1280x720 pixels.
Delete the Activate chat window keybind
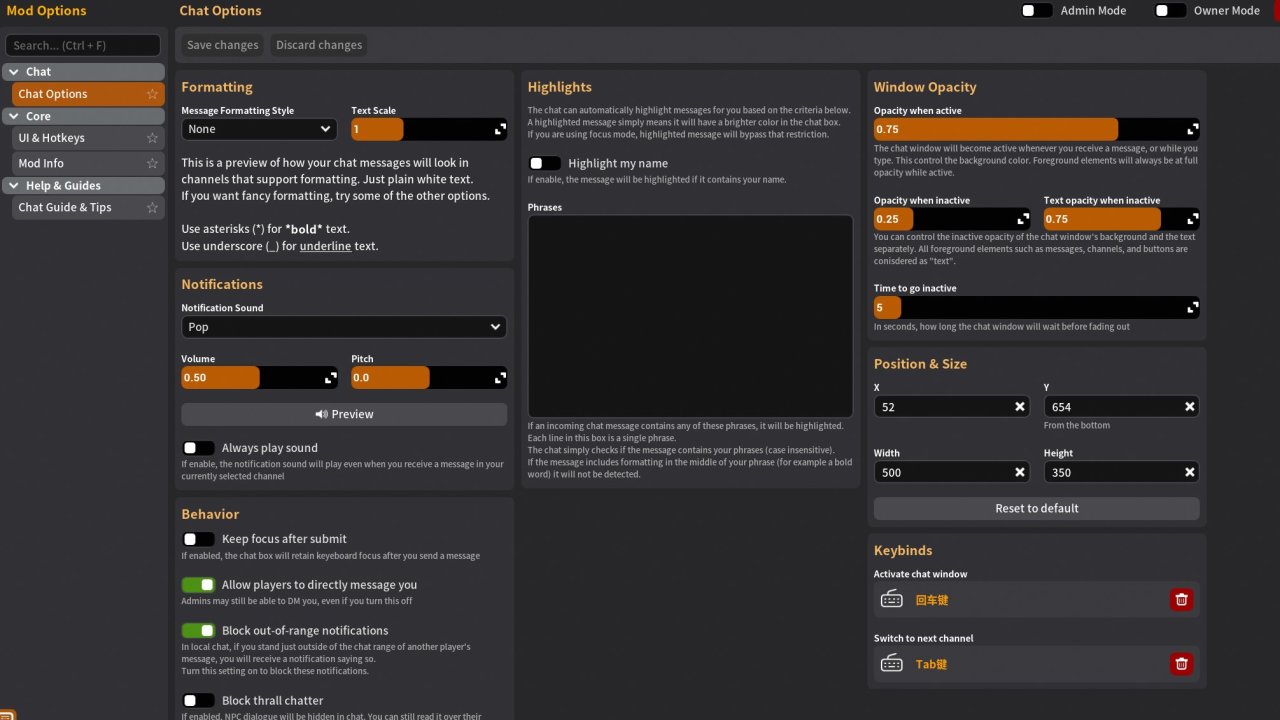coord(1181,600)
